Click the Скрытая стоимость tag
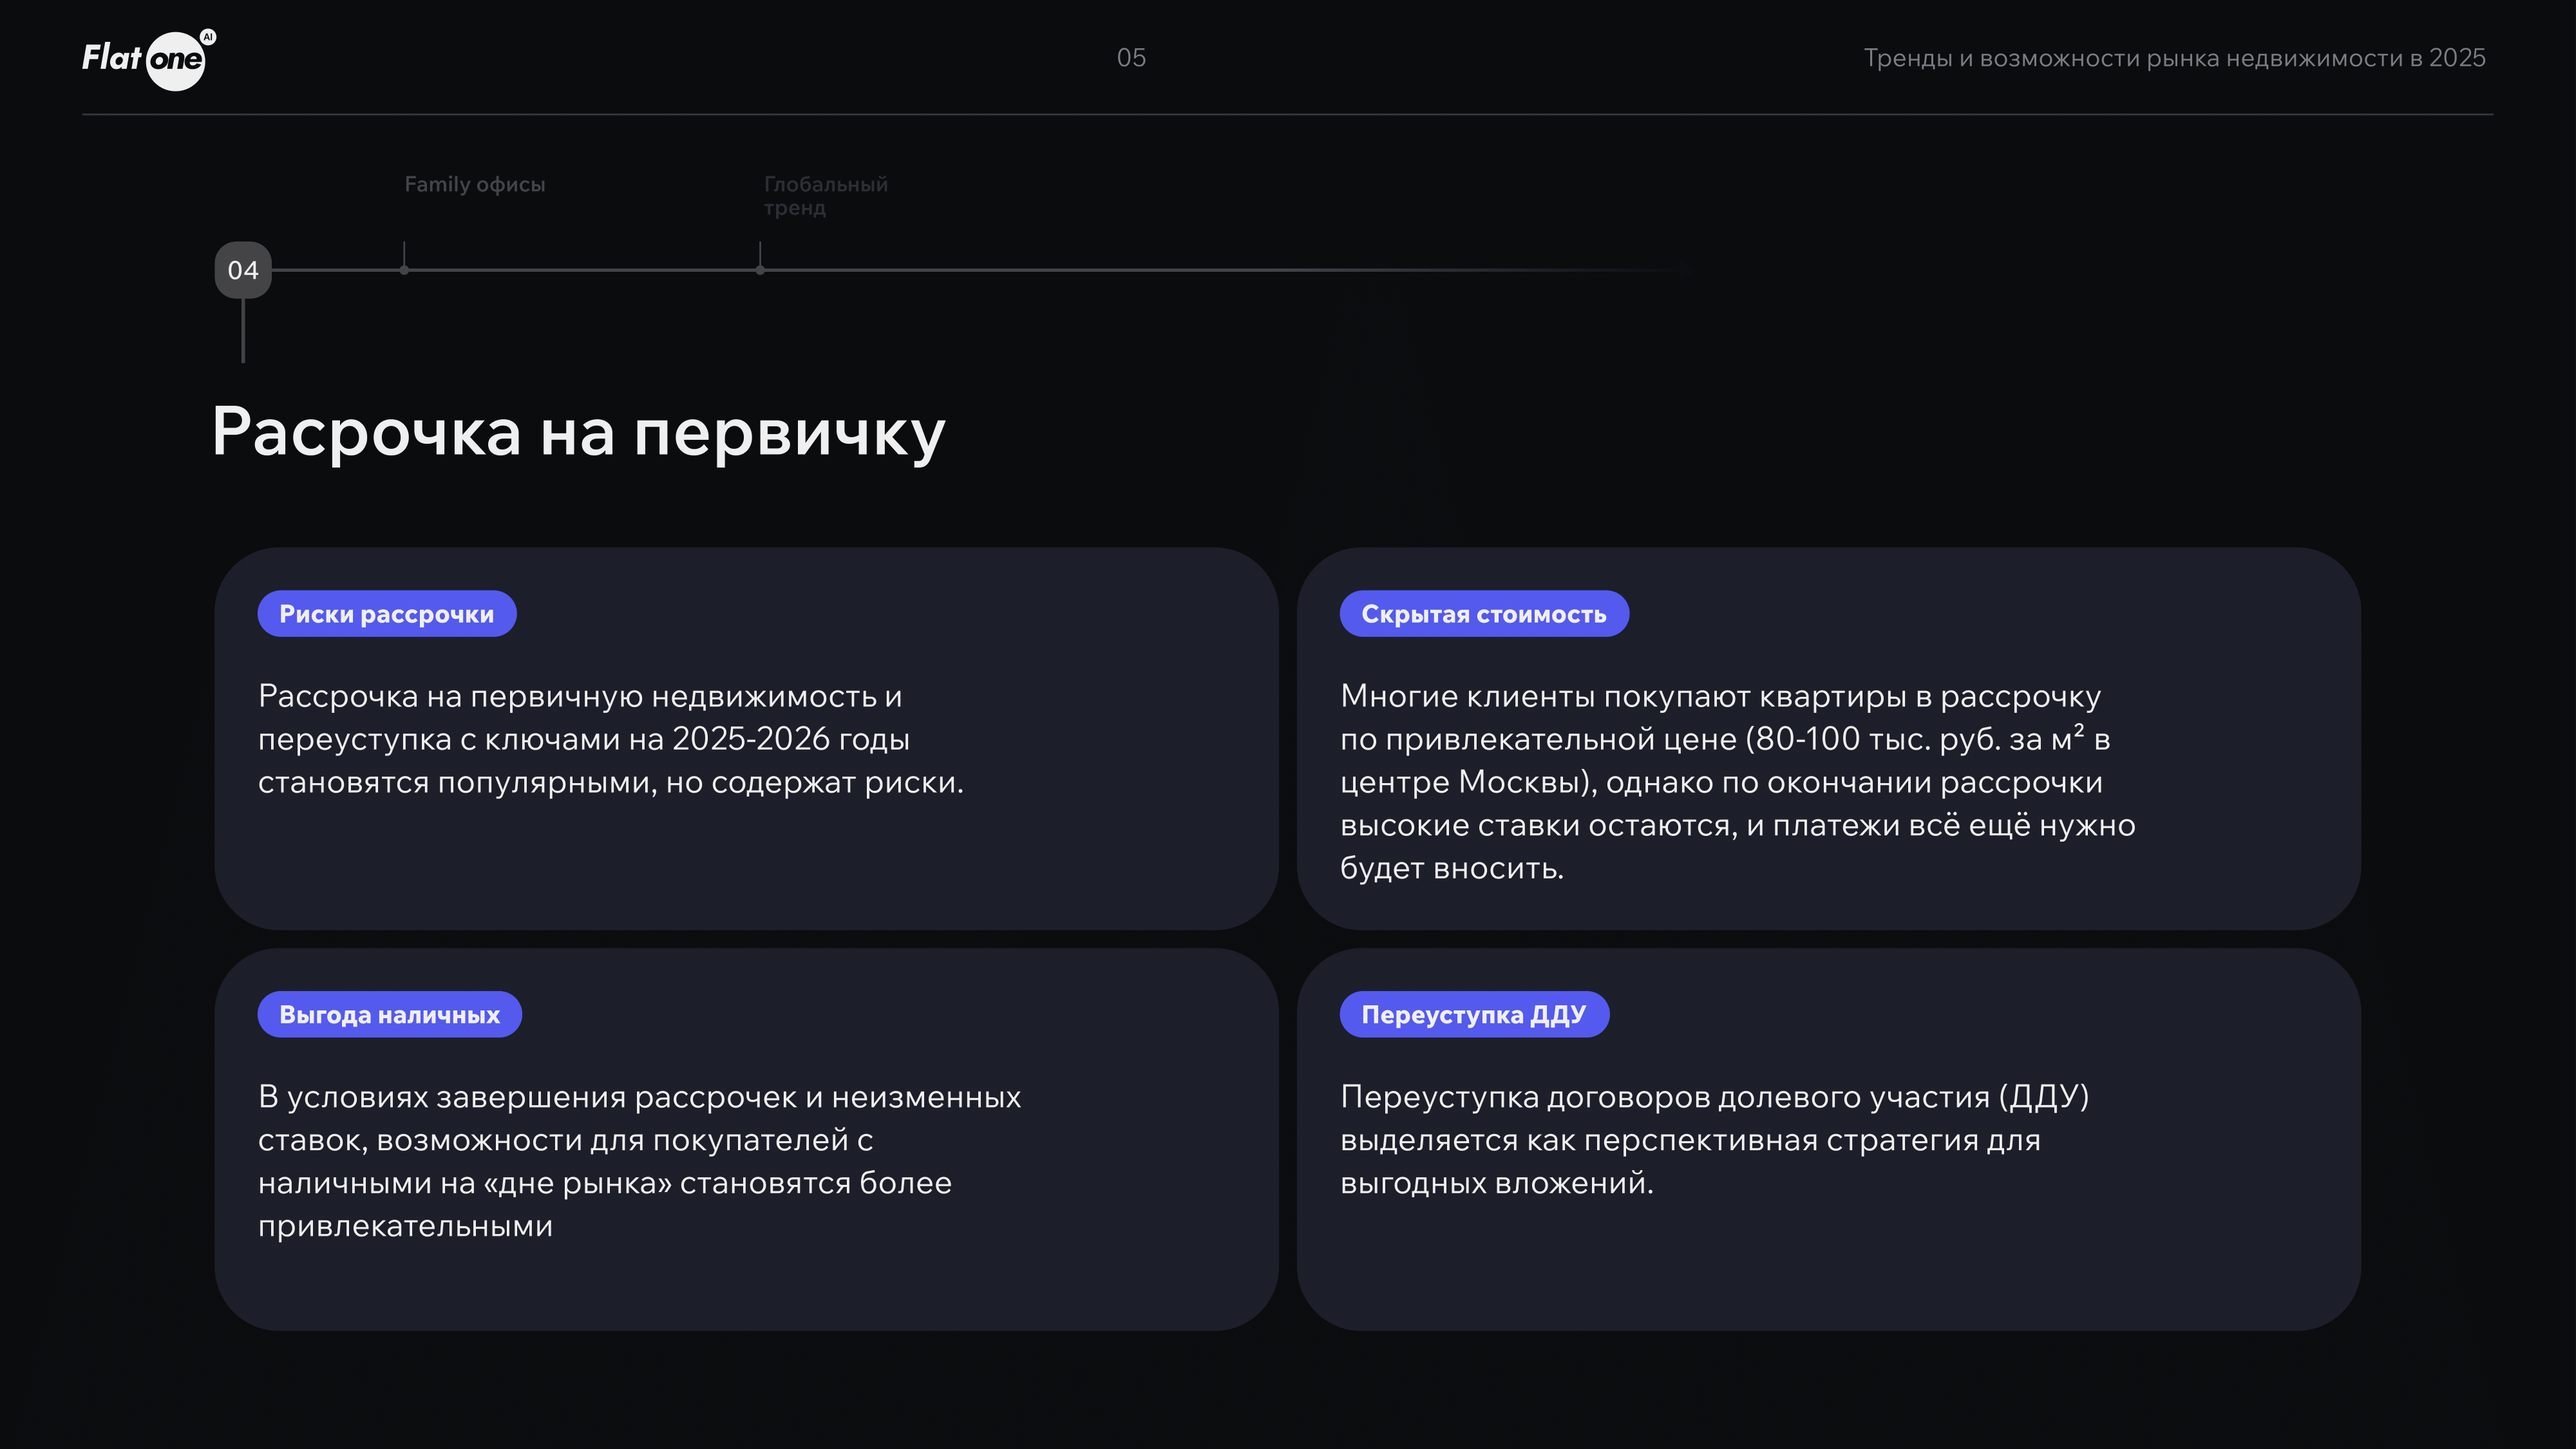 [1483, 613]
